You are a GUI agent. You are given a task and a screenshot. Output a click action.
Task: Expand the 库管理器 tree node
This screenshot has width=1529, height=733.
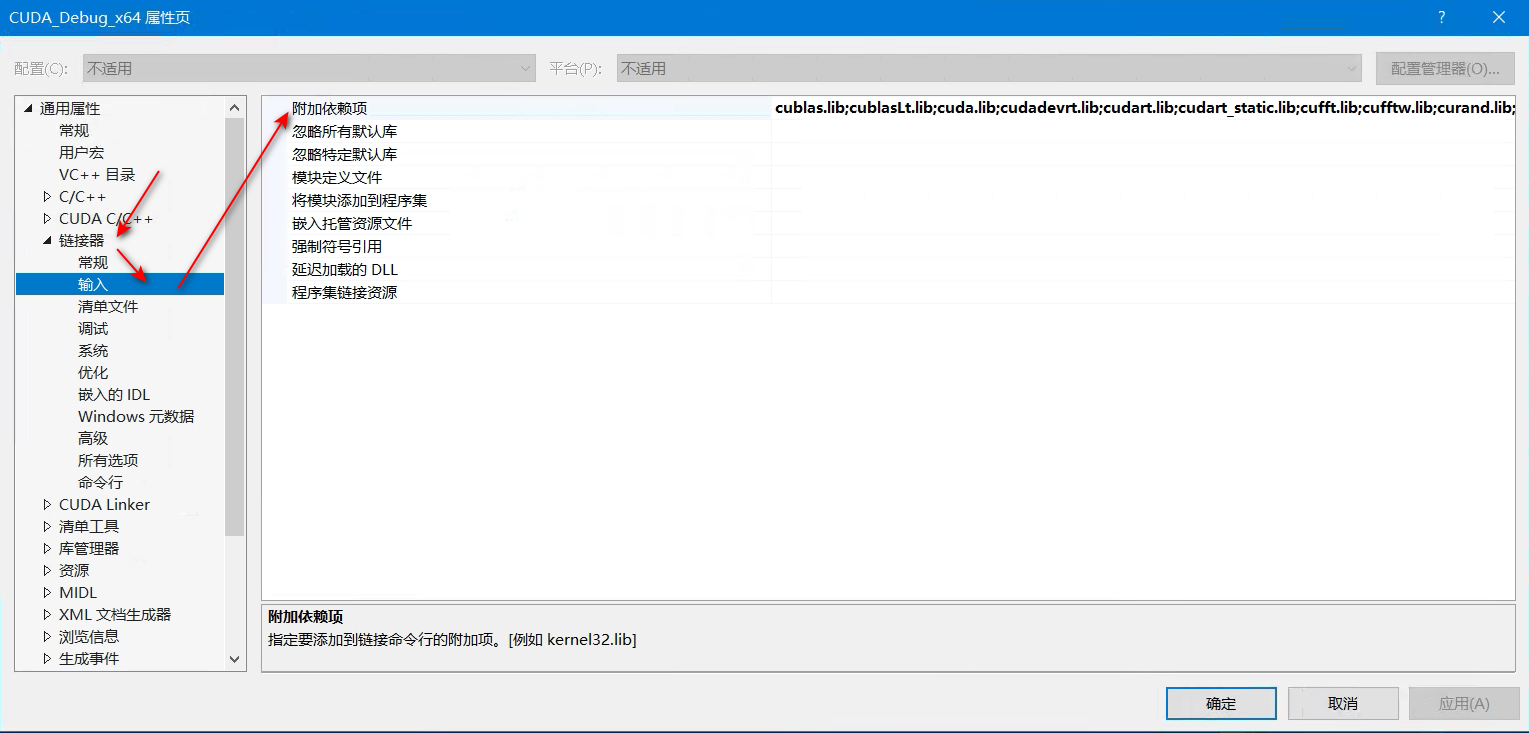click(45, 548)
